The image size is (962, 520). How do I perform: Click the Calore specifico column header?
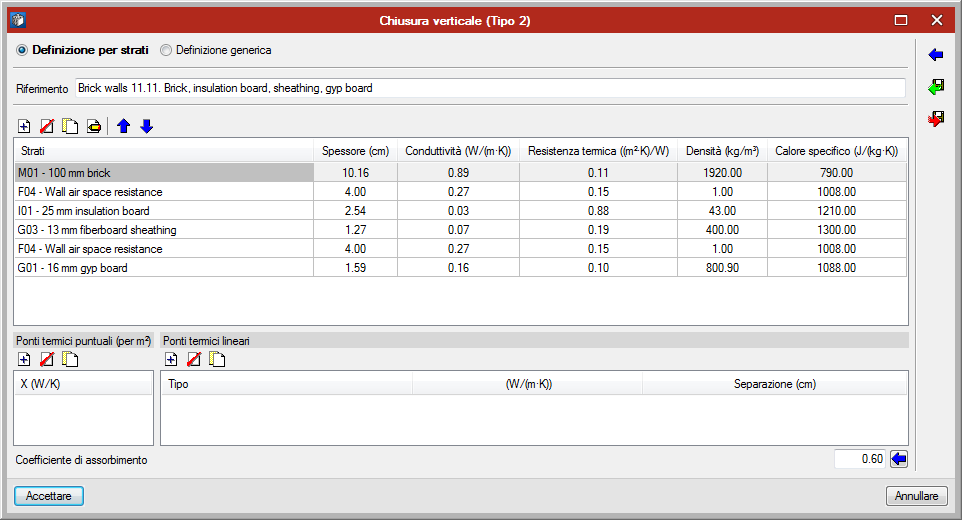[836, 151]
